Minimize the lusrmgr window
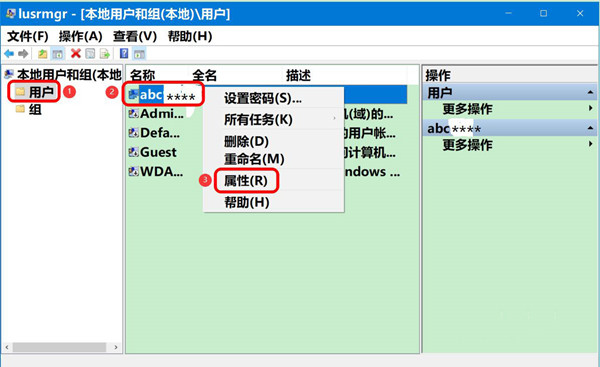600x367 pixels. 508,13
